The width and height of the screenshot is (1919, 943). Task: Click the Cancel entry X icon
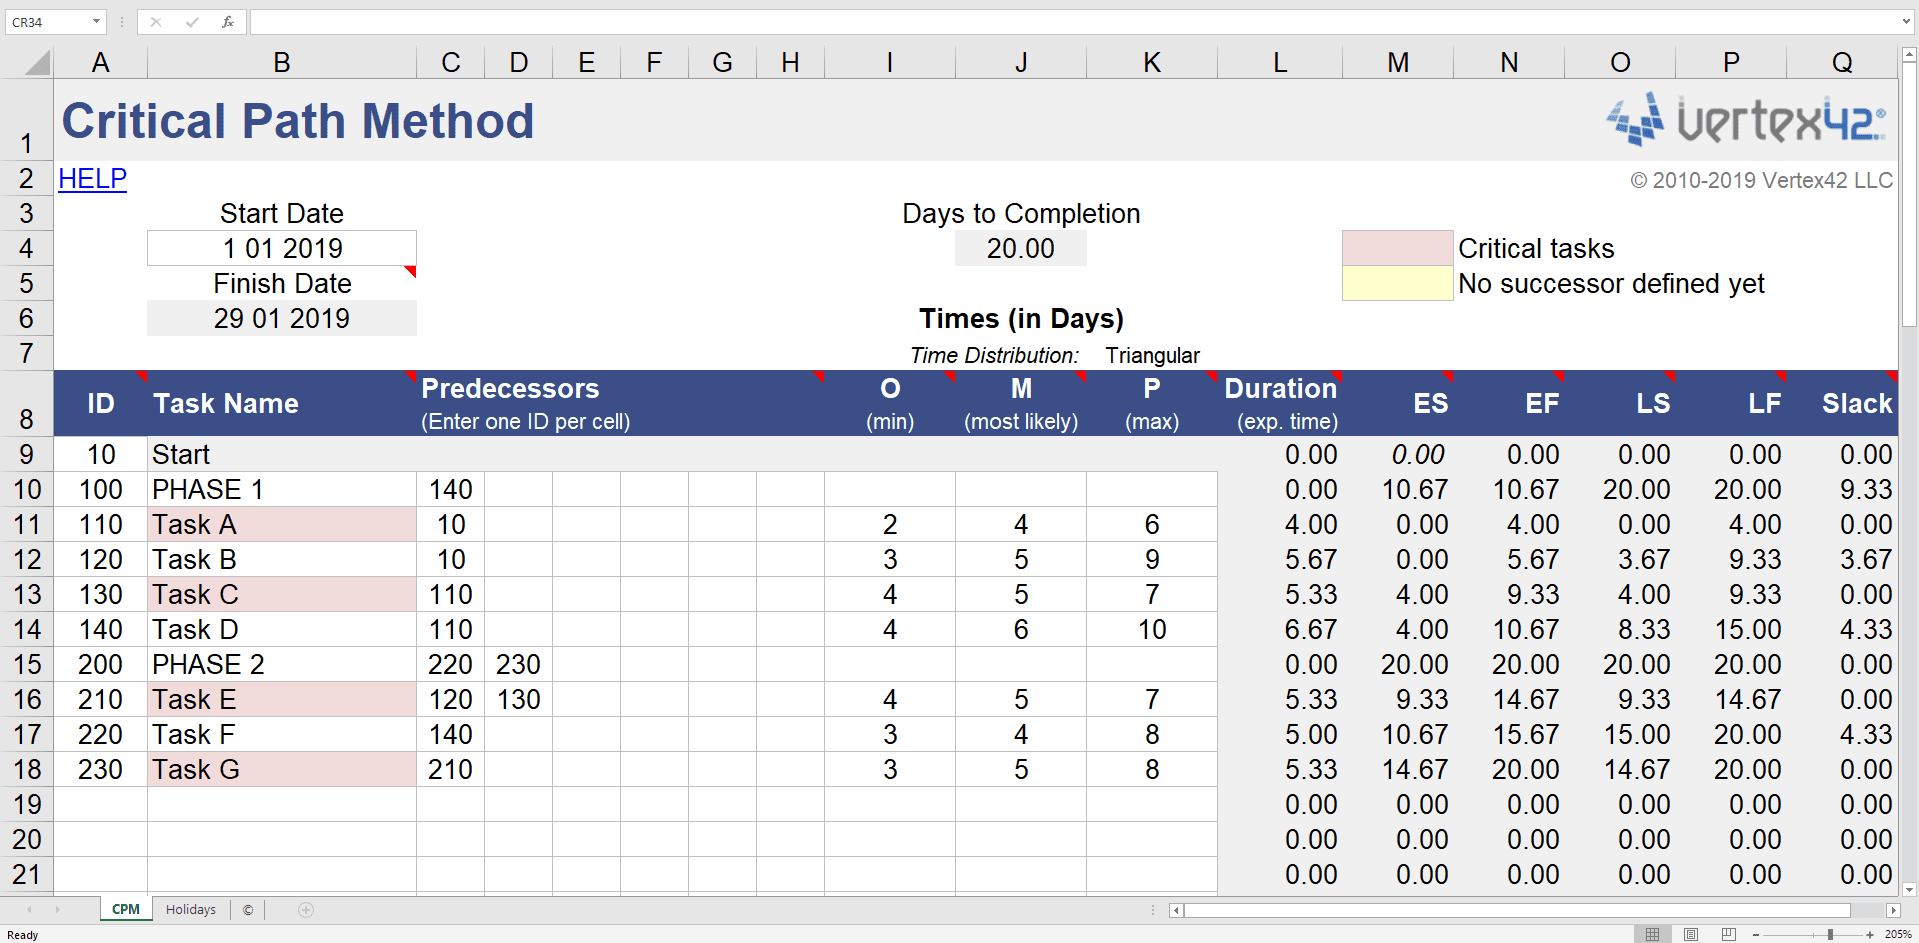(156, 22)
